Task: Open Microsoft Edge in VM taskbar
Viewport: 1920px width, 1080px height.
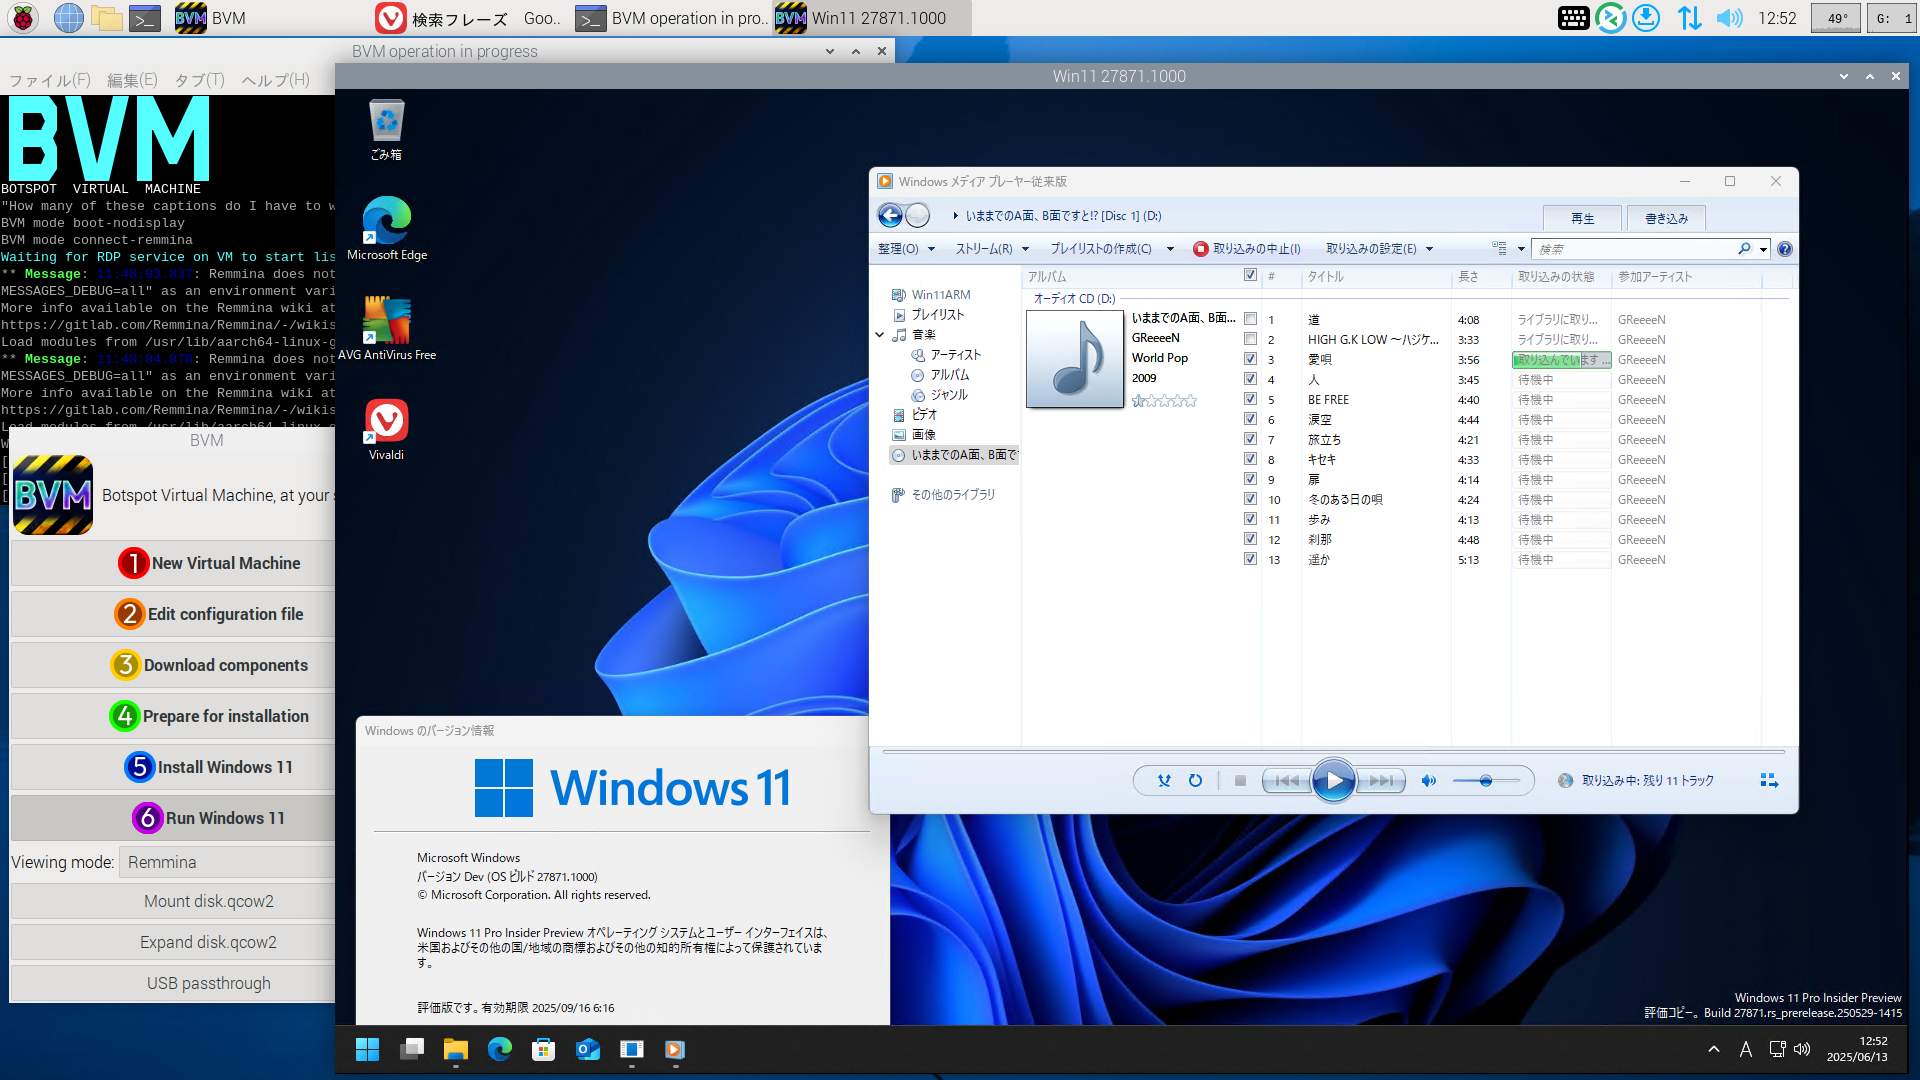Action: (x=500, y=1049)
